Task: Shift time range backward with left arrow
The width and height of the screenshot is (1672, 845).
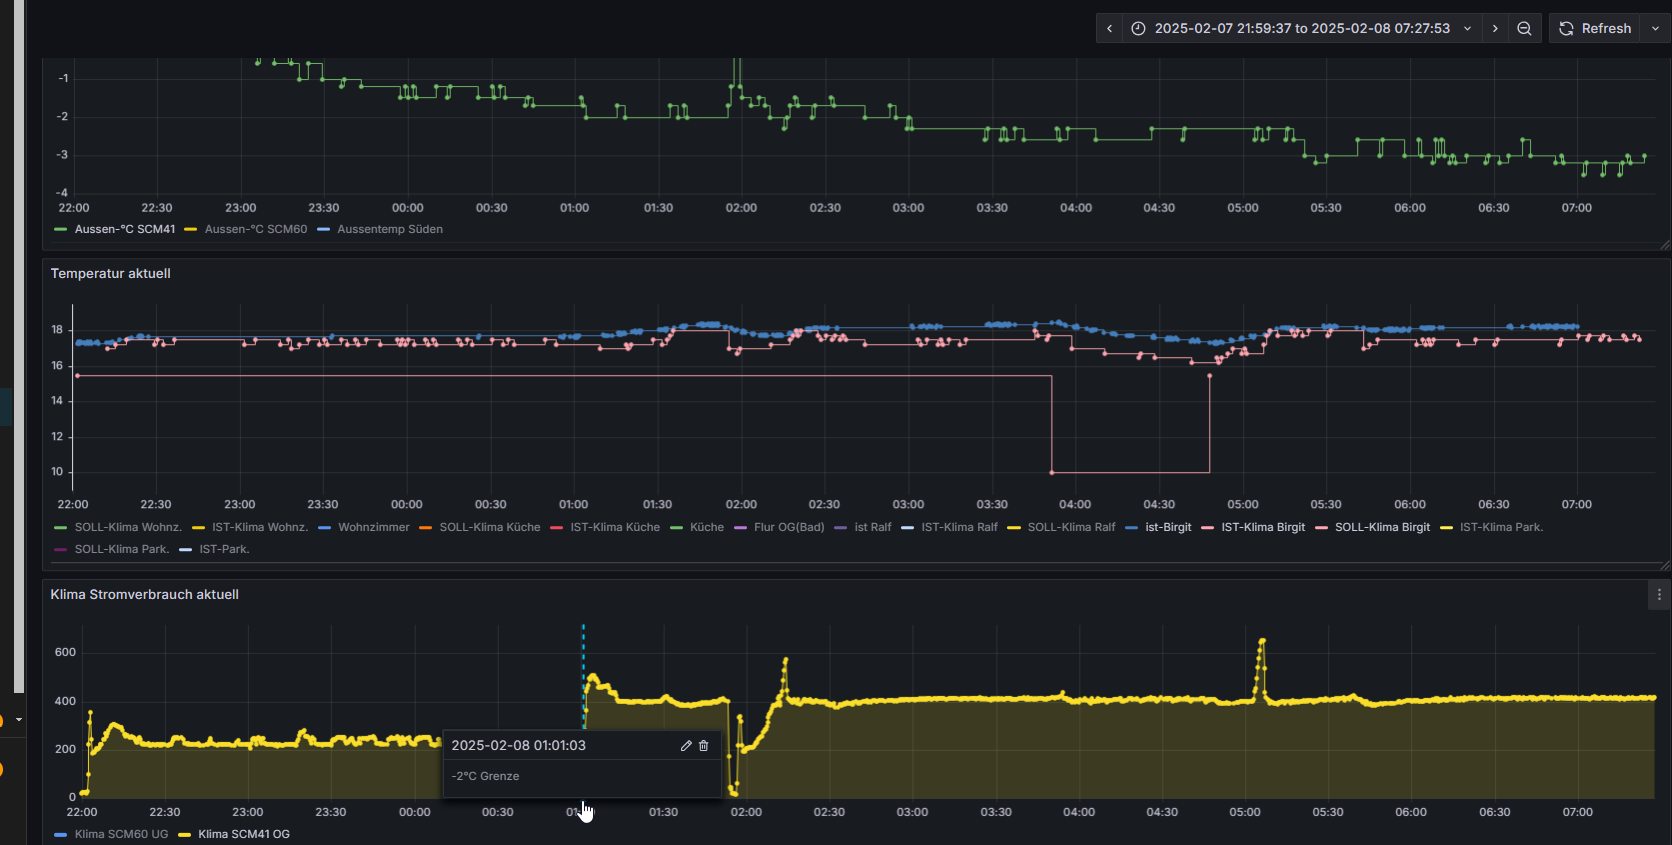Action: (x=1109, y=29)
